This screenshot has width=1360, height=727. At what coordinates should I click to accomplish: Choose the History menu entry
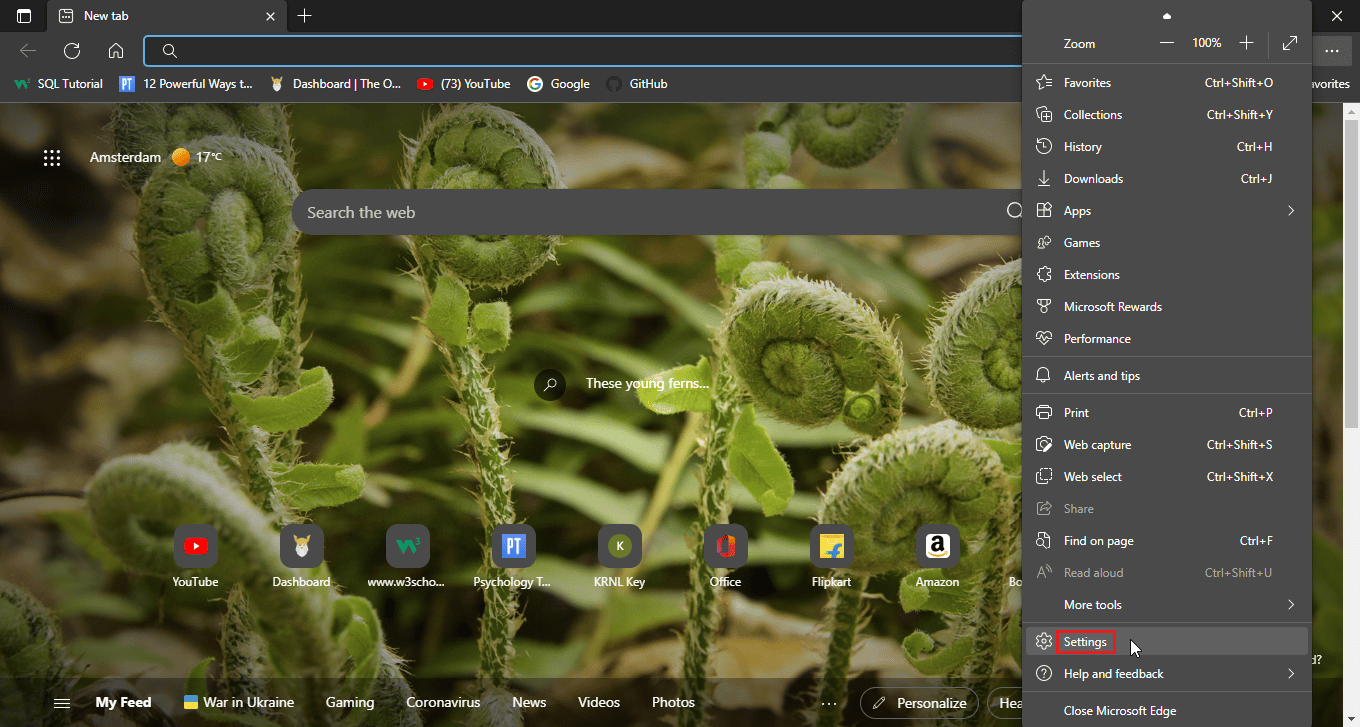(x=1082, y=147)
